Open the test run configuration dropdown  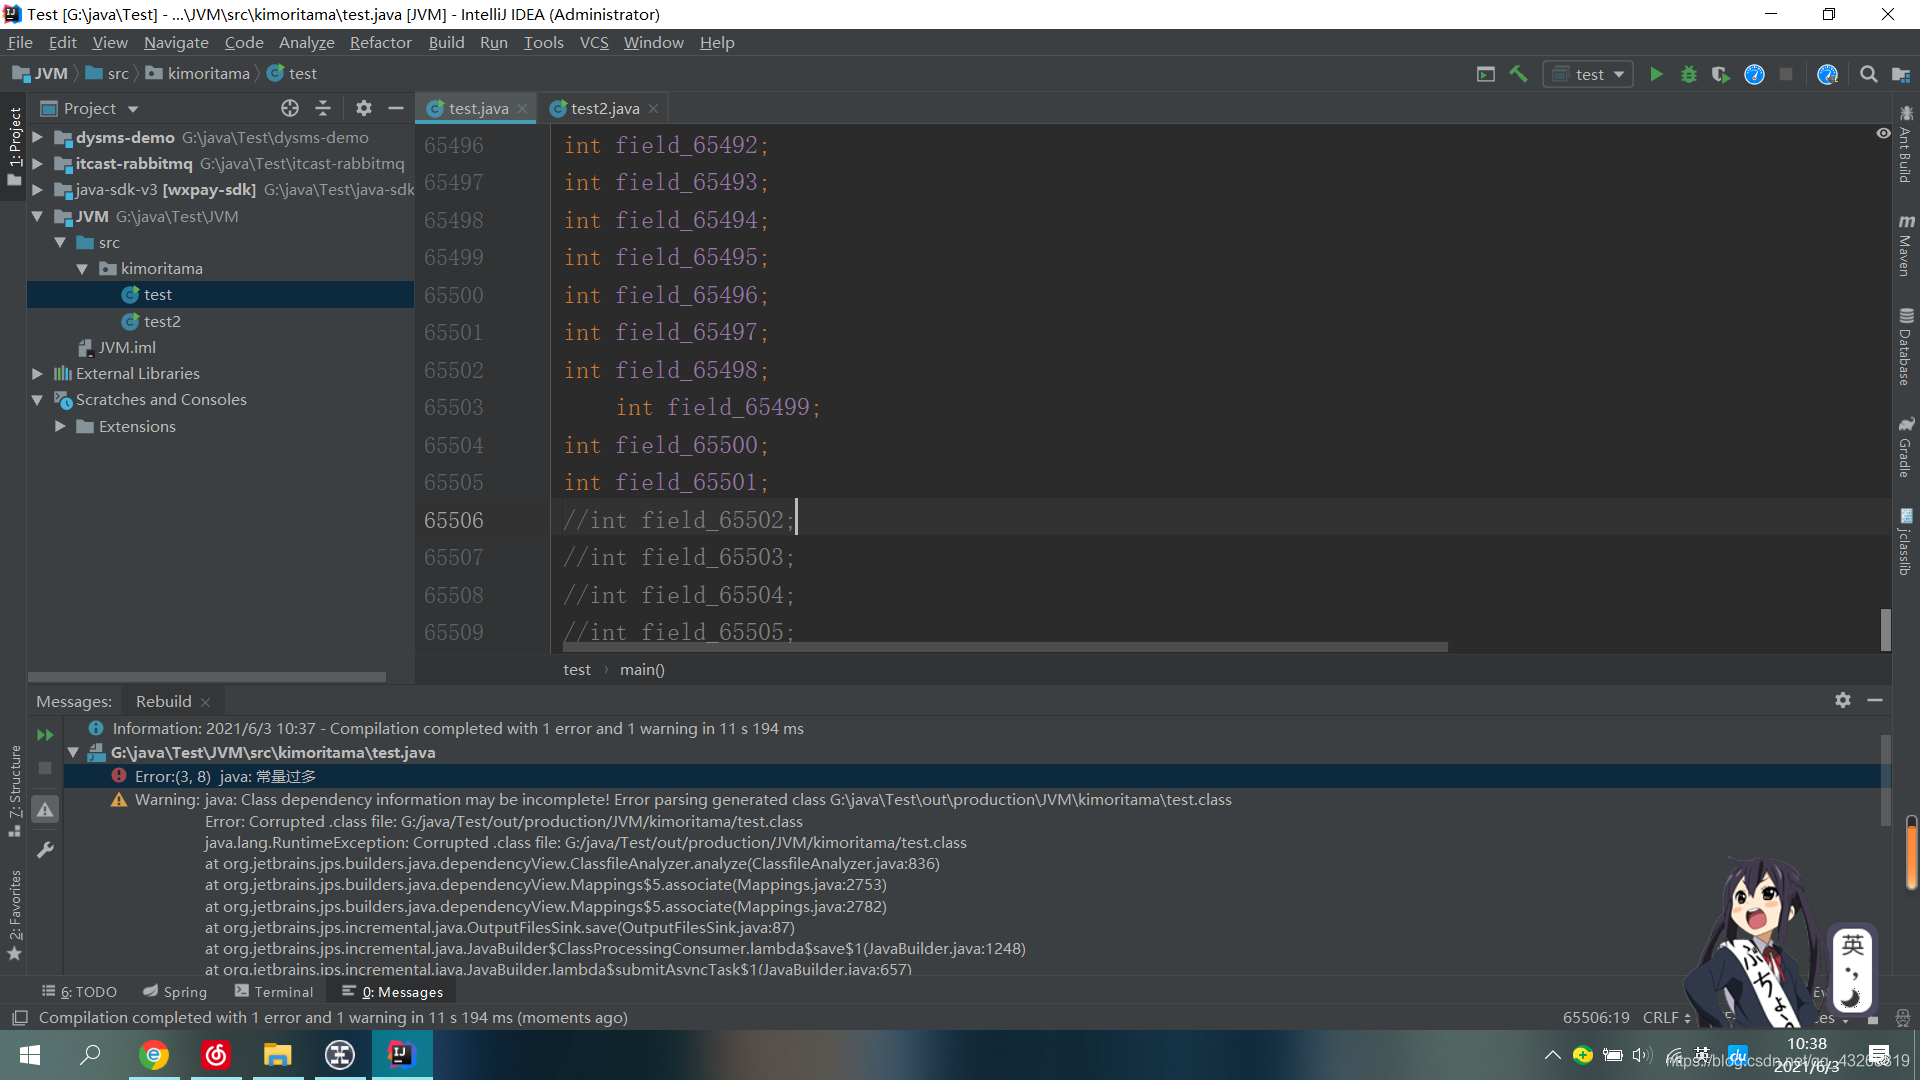pos(1589,74)
